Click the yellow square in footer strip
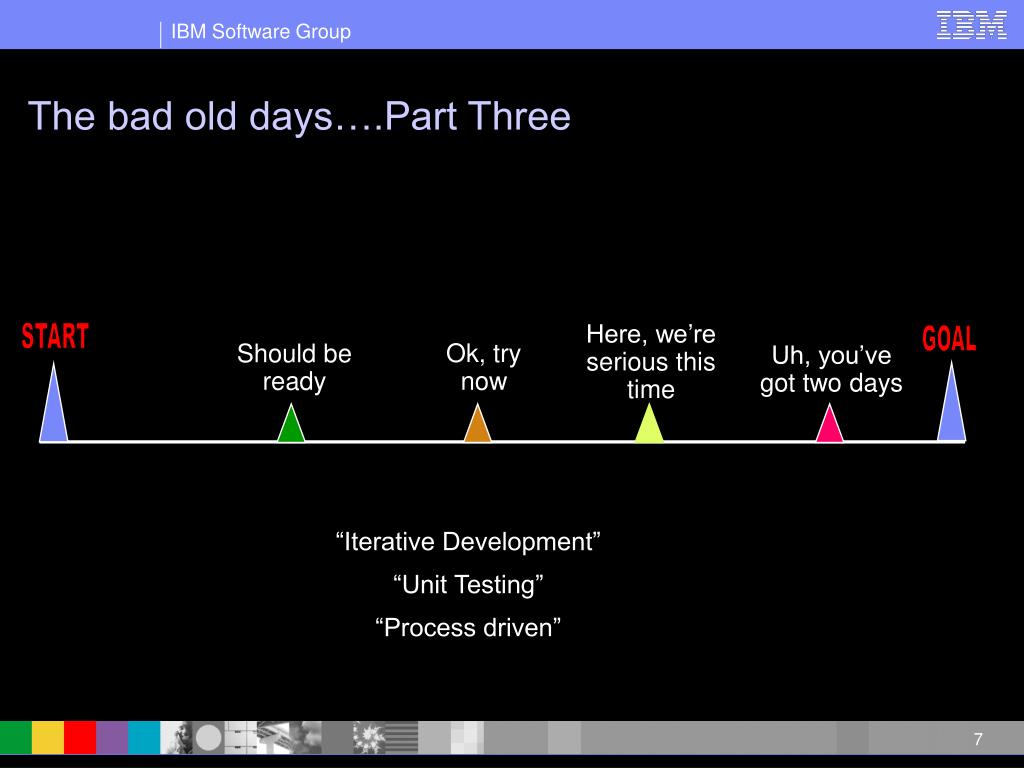1024x768 pixels. pos(48,738)
